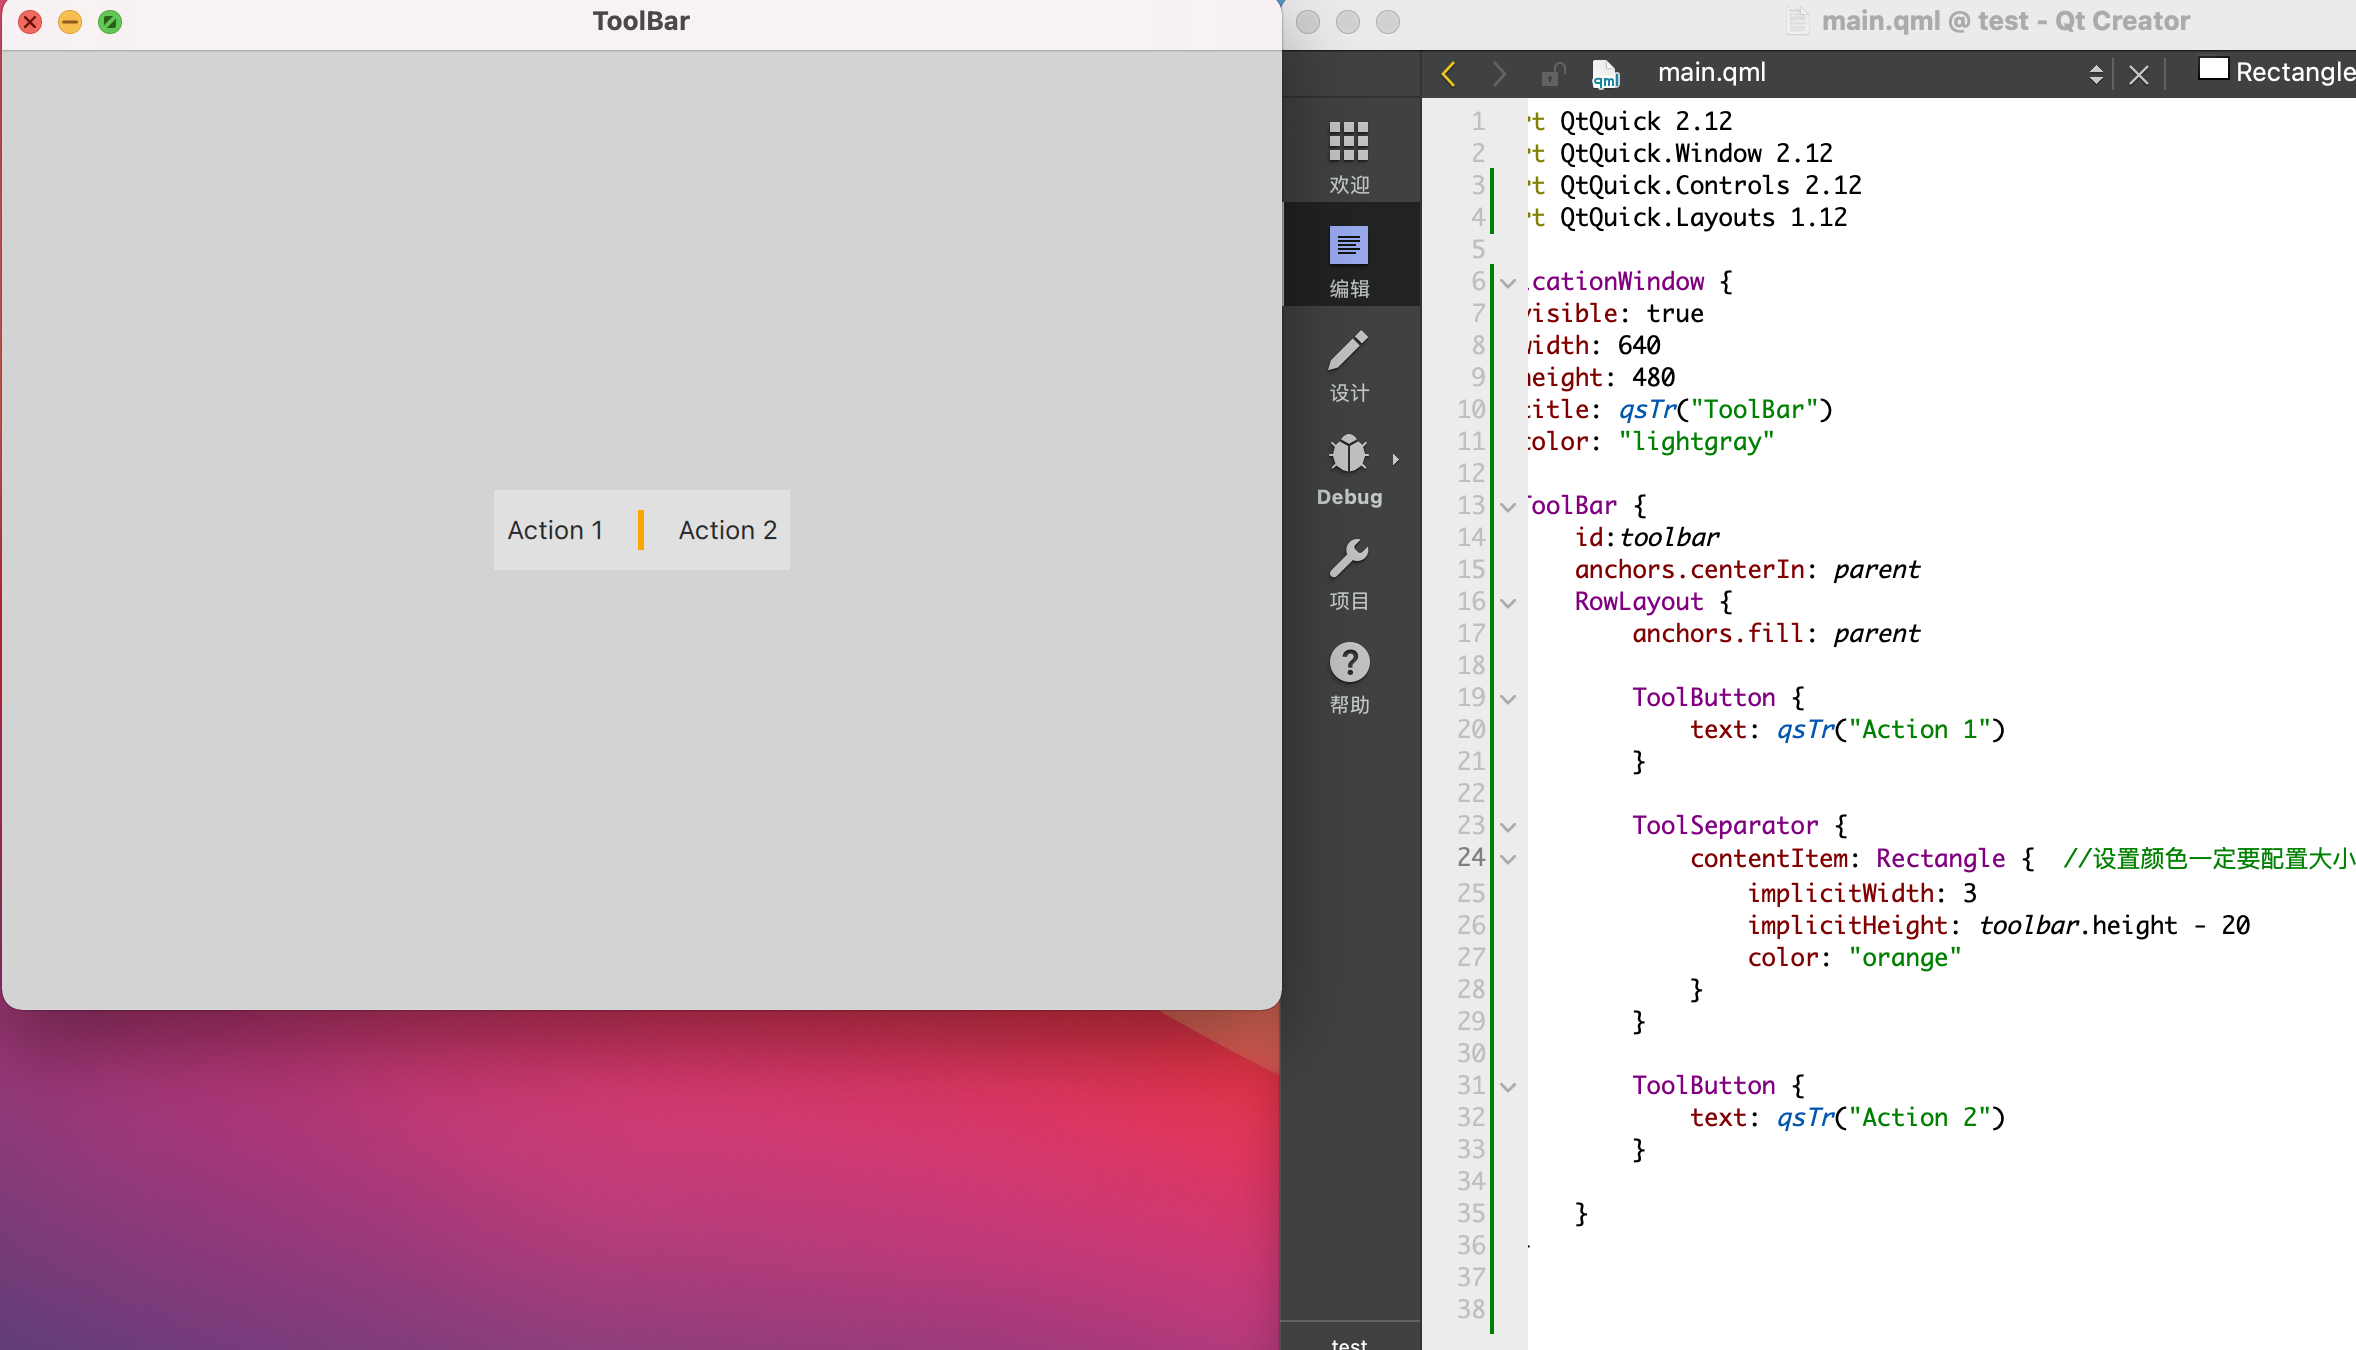Collapse the ToolButton block on line 19
This screenshot has height=1350, width=2356.
point(1509,699)
